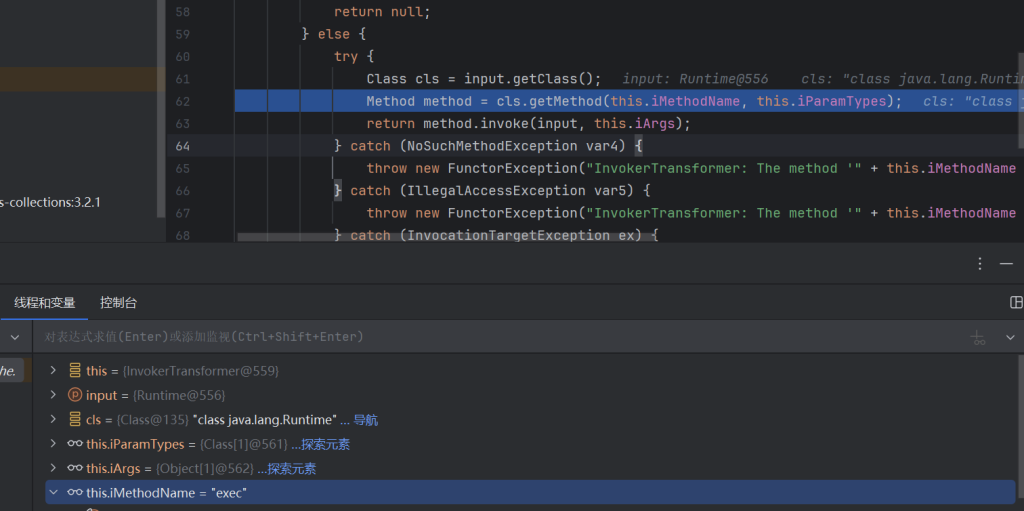Click the parameter icon beside input variable
This screenshot has height=511, width=1024.
pos(75,395)
